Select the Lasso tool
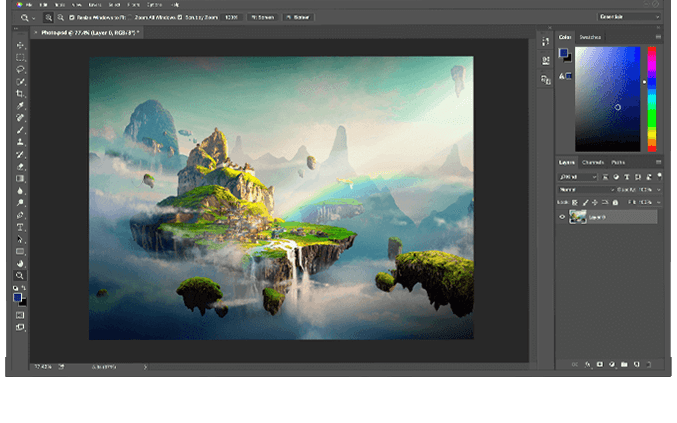 tap(20, 69)
